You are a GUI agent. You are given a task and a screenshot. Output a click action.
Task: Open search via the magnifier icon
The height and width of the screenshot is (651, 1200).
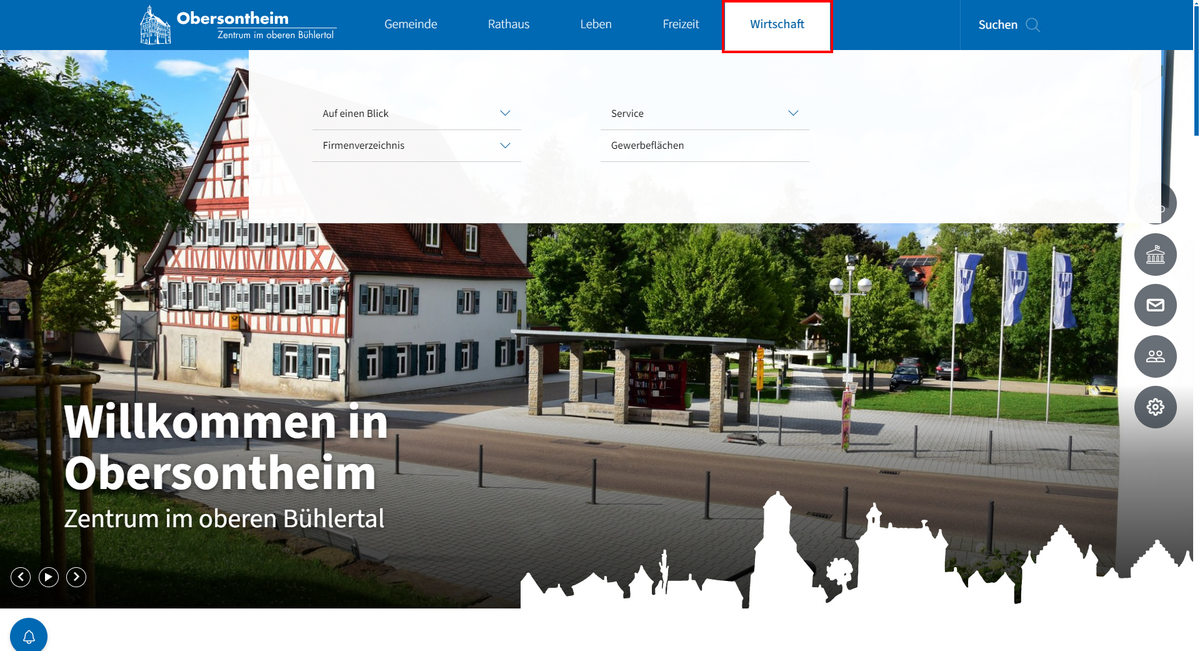pyautogui.click(x=1033, y=25)
